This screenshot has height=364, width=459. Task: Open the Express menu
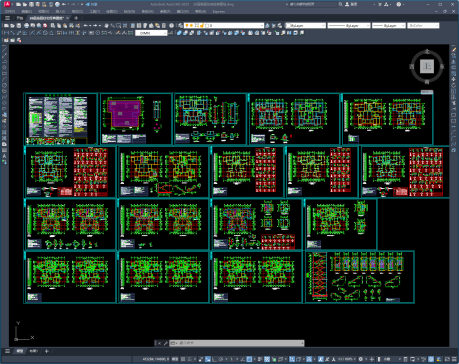219,11
